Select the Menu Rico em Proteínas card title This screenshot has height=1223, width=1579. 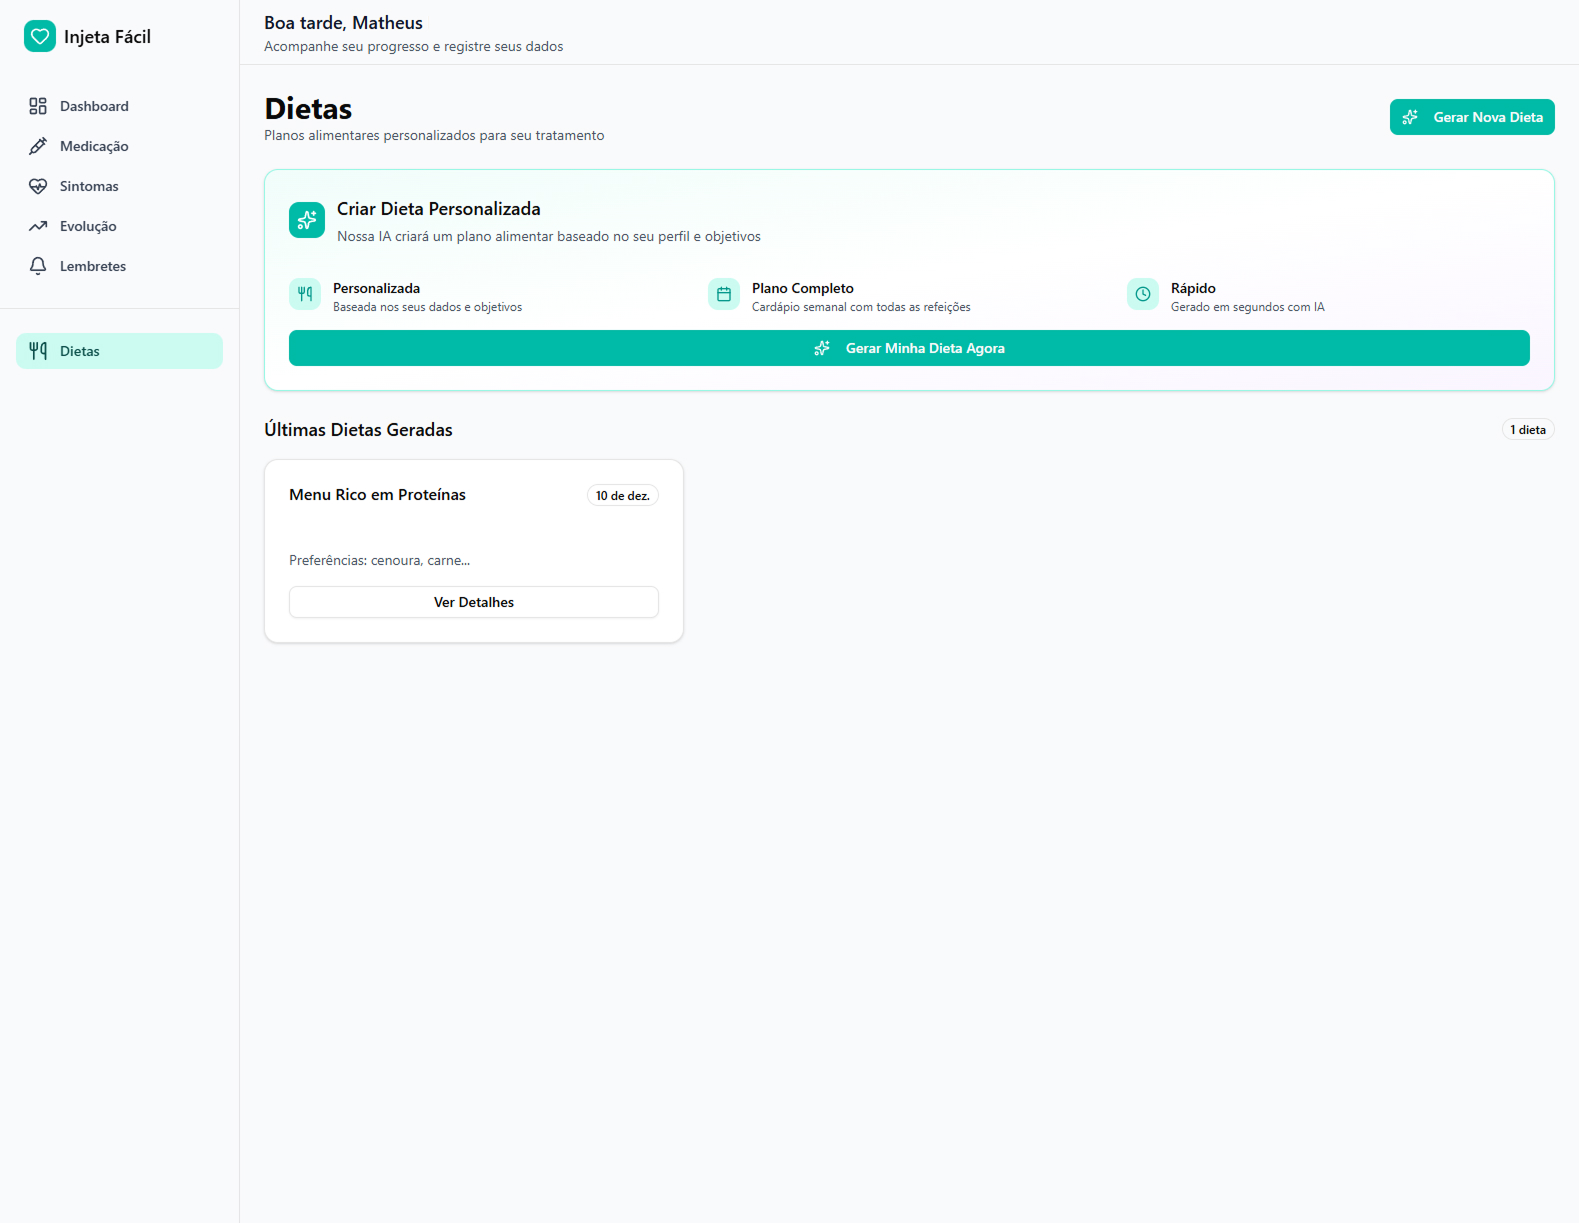point(377,495)
